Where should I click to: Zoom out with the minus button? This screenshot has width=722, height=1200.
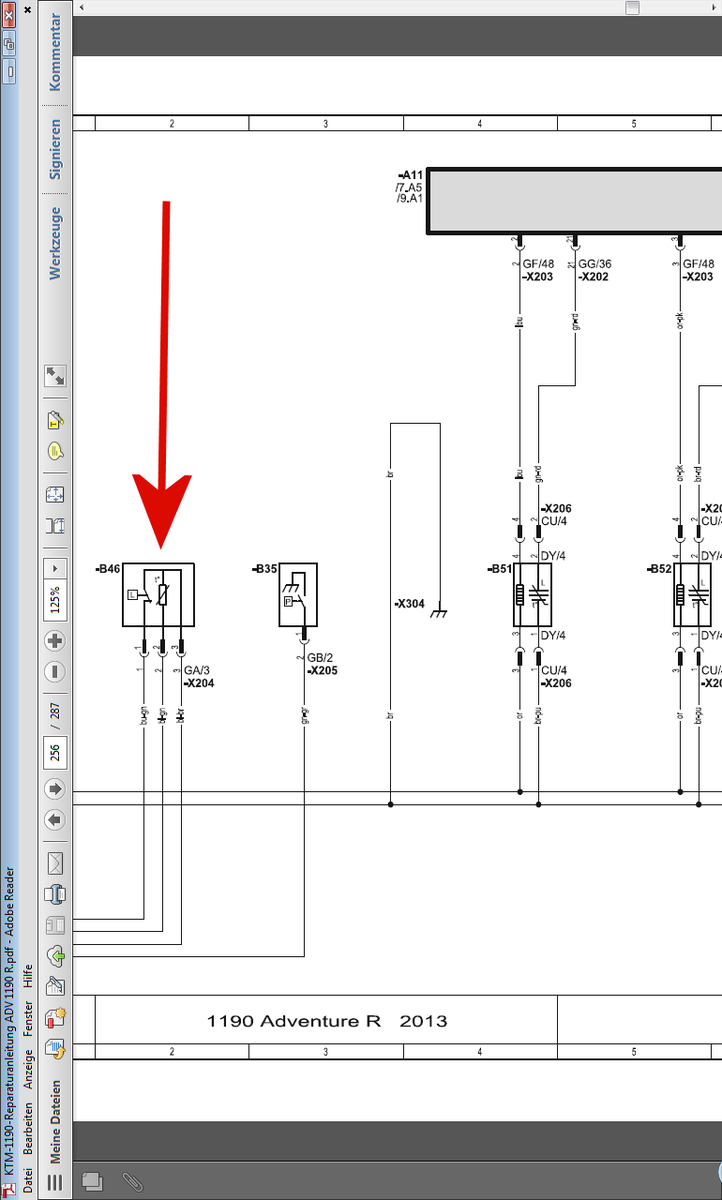(x=55, y=671)
